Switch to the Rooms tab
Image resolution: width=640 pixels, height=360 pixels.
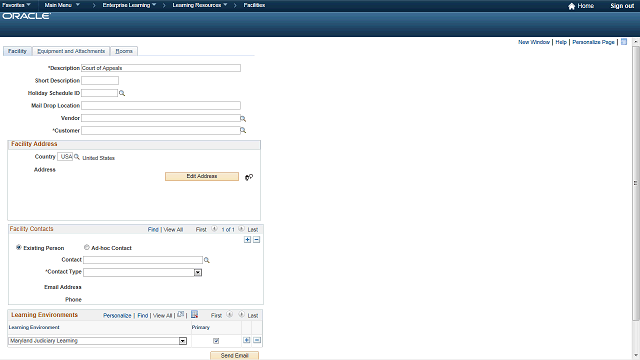(124, 51)
